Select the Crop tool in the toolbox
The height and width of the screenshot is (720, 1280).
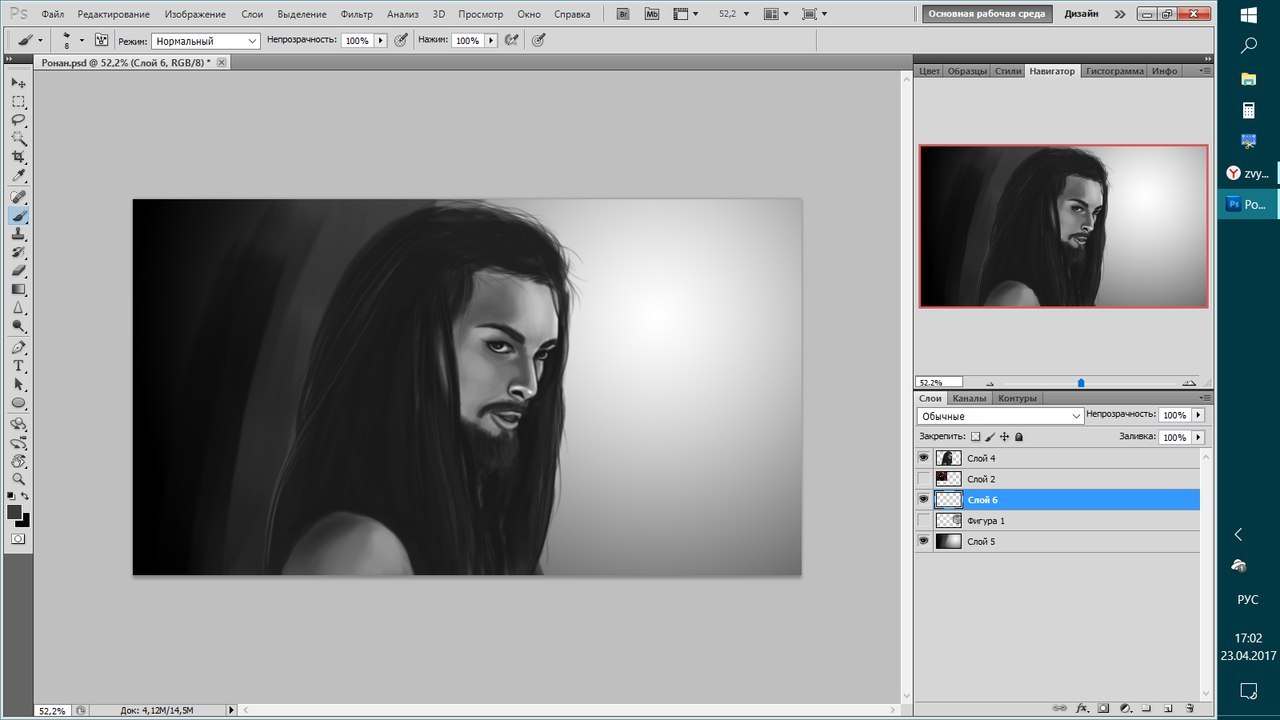pos(18,157)
